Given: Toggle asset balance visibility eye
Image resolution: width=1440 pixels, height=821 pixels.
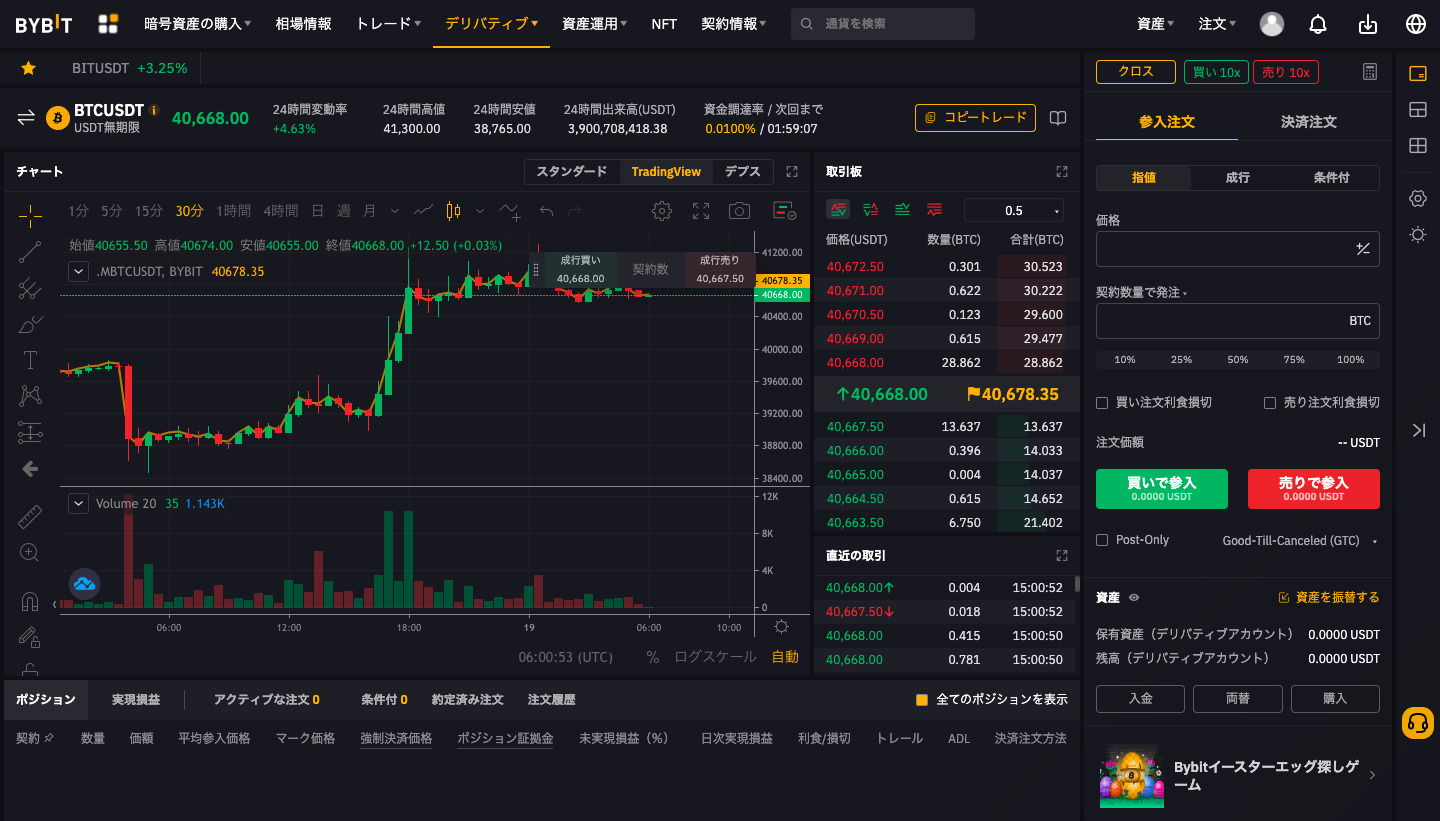Looking at the screenshot, I should [x=1134, y=597].
